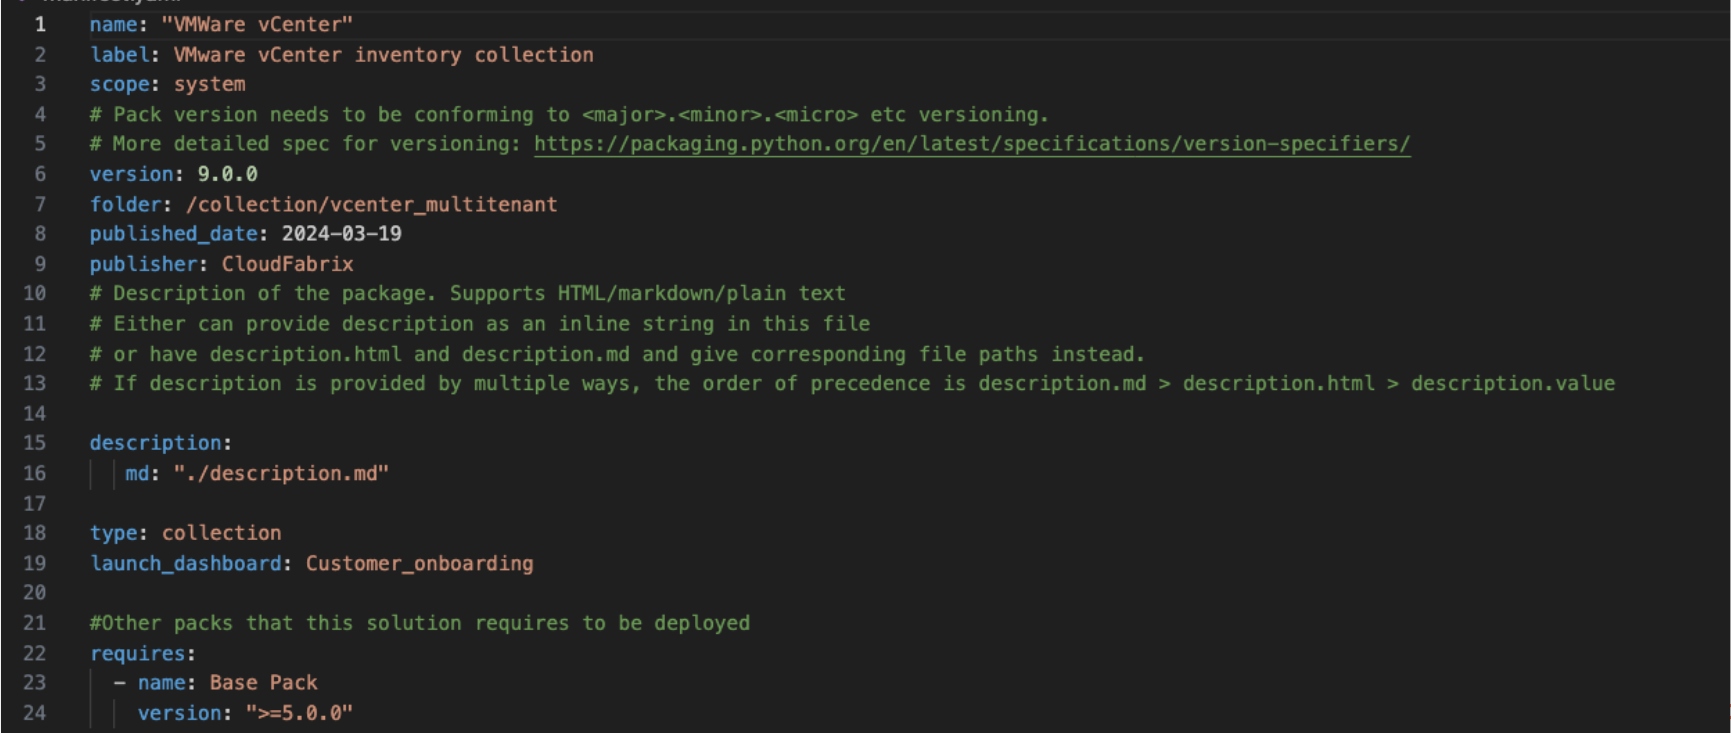
Task: Click the published_date value 2024-03-19
Action: point(341,234)
